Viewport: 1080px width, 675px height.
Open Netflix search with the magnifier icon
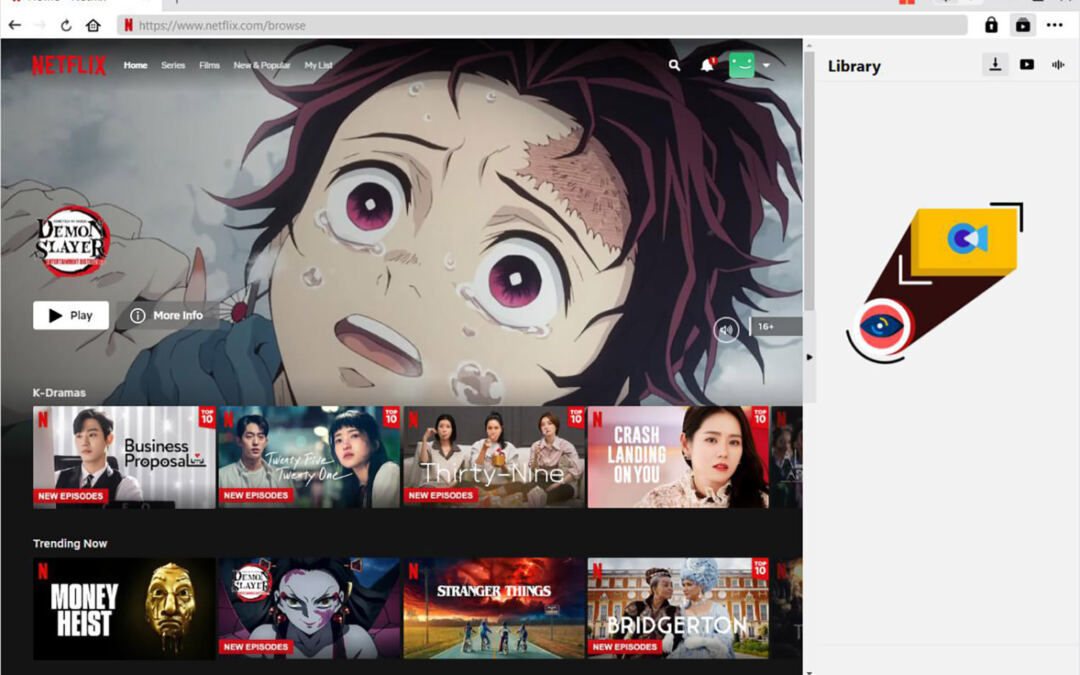674,65
